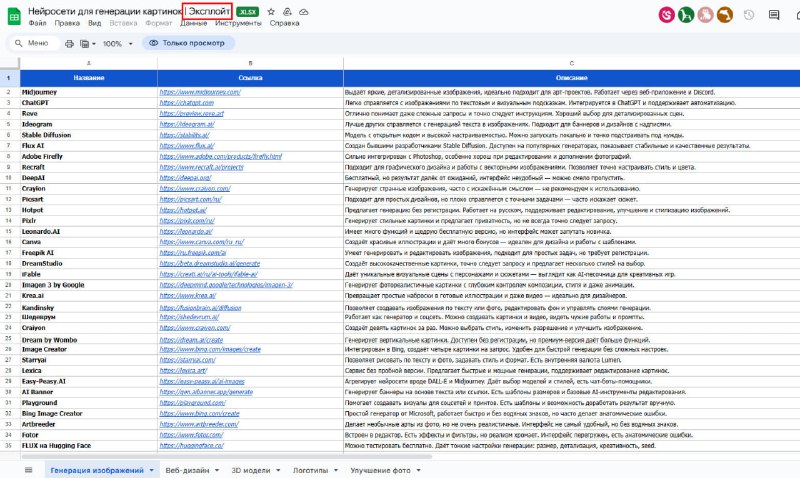The height and width of the screenshot is (478, 800).
Task: Click the Название header cell
Action: tap(89, 78)
